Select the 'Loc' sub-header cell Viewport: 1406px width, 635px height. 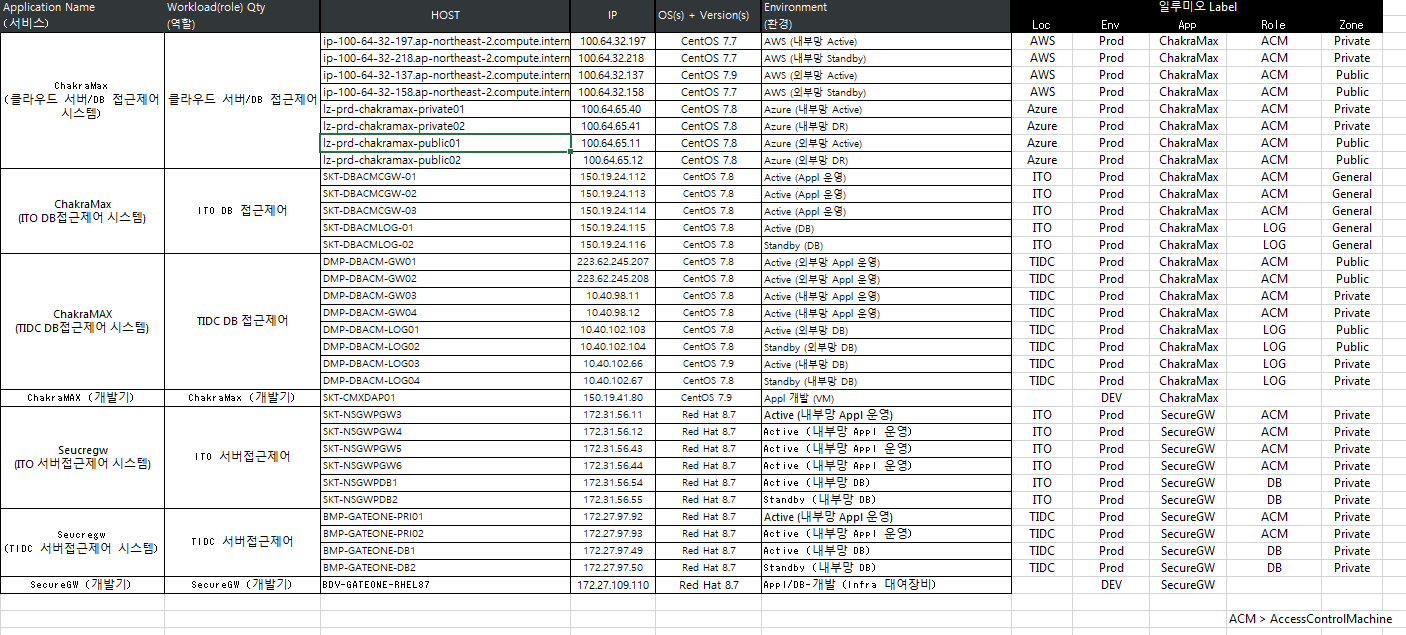click(1041, 25)
